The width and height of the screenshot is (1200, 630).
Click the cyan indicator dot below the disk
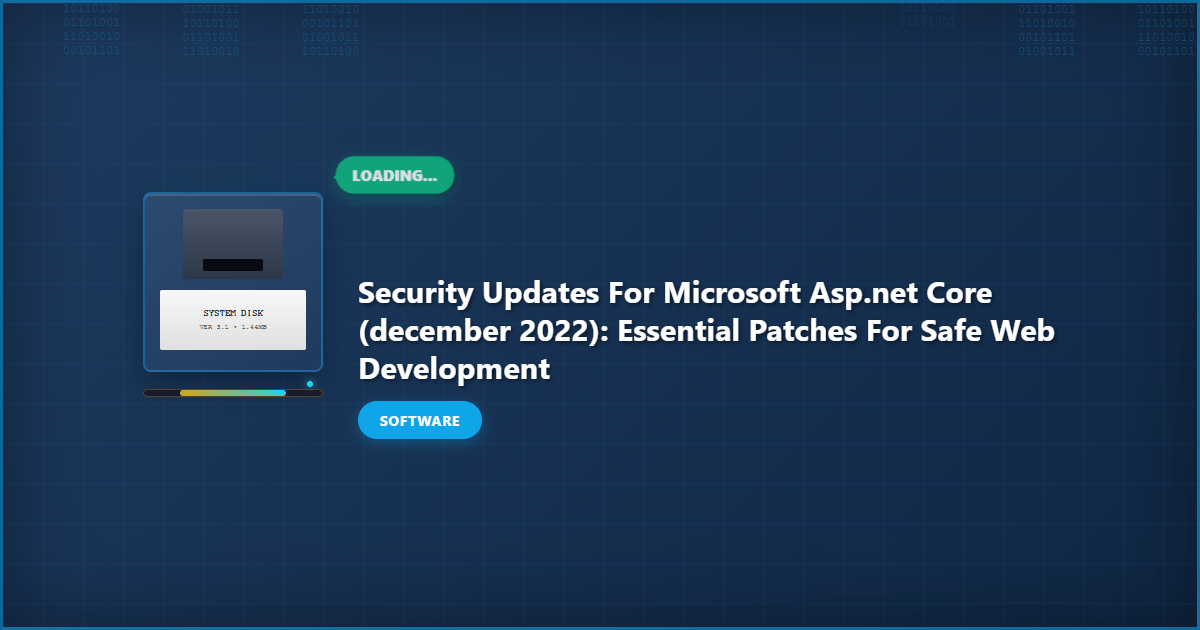tap(310, 384)
